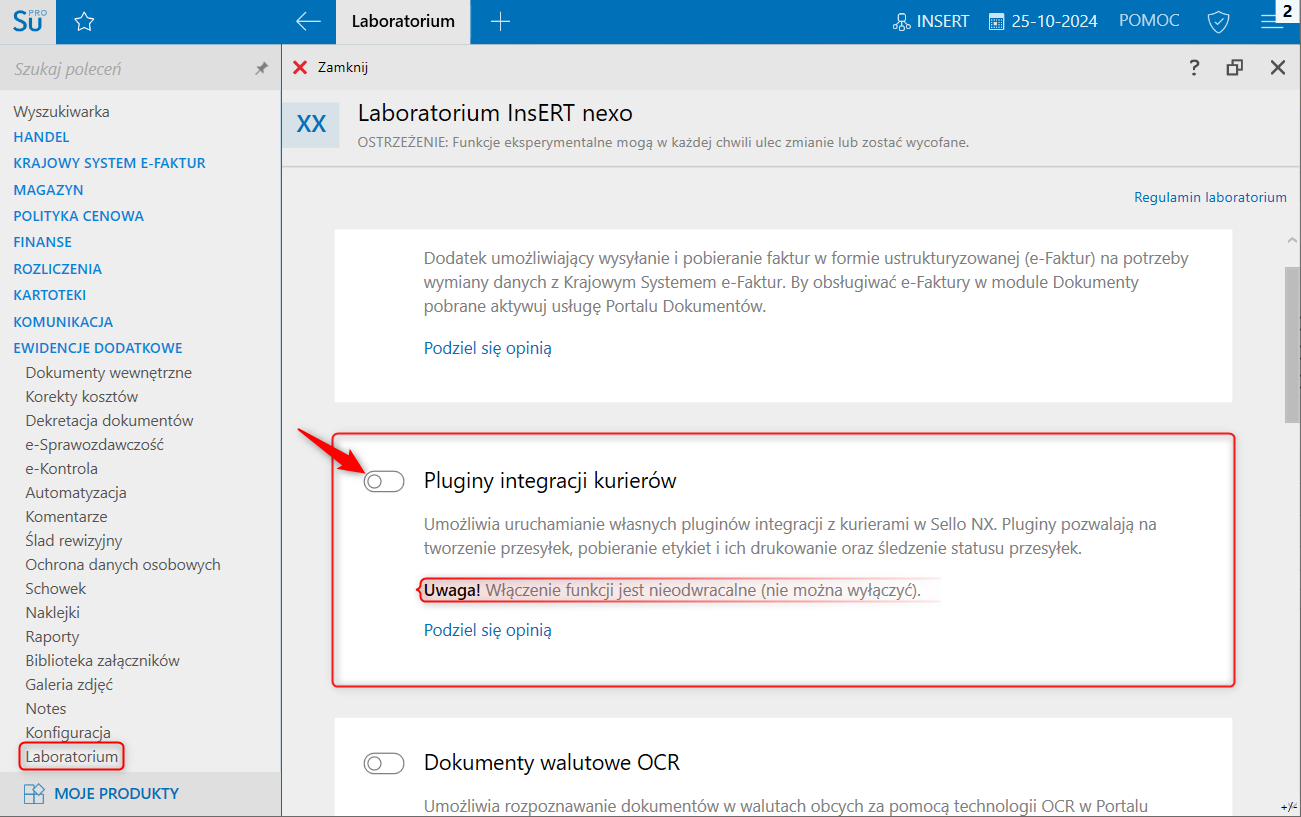1301x817 pixels.
Task: Expand the FINANSE section
Action: click(42, 242)
